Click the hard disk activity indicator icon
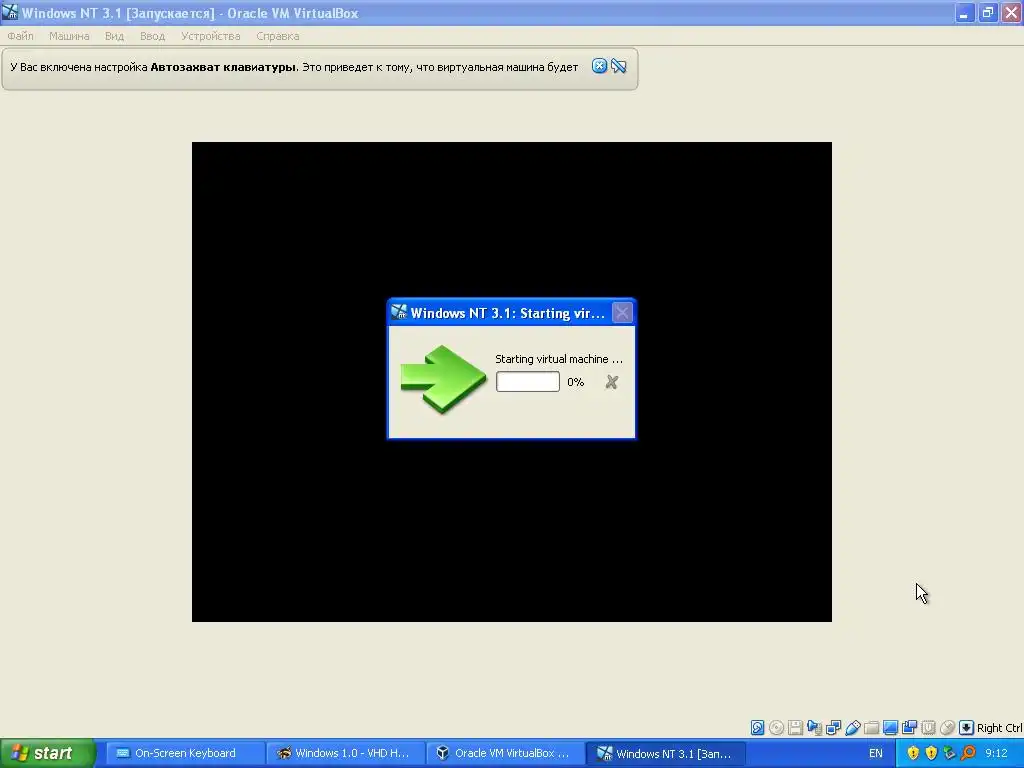The width and height of the screenshot is (1024, 768). tap(757, 728)
